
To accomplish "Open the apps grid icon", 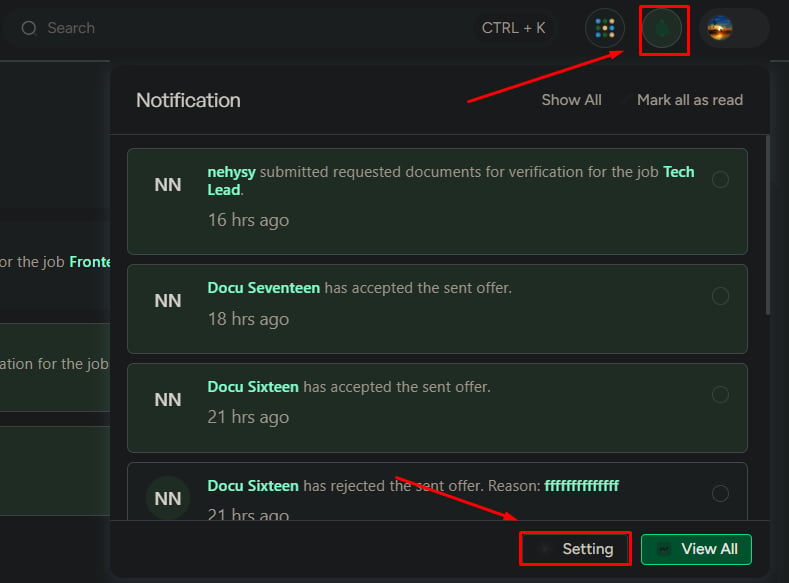I will pos(604,28).
